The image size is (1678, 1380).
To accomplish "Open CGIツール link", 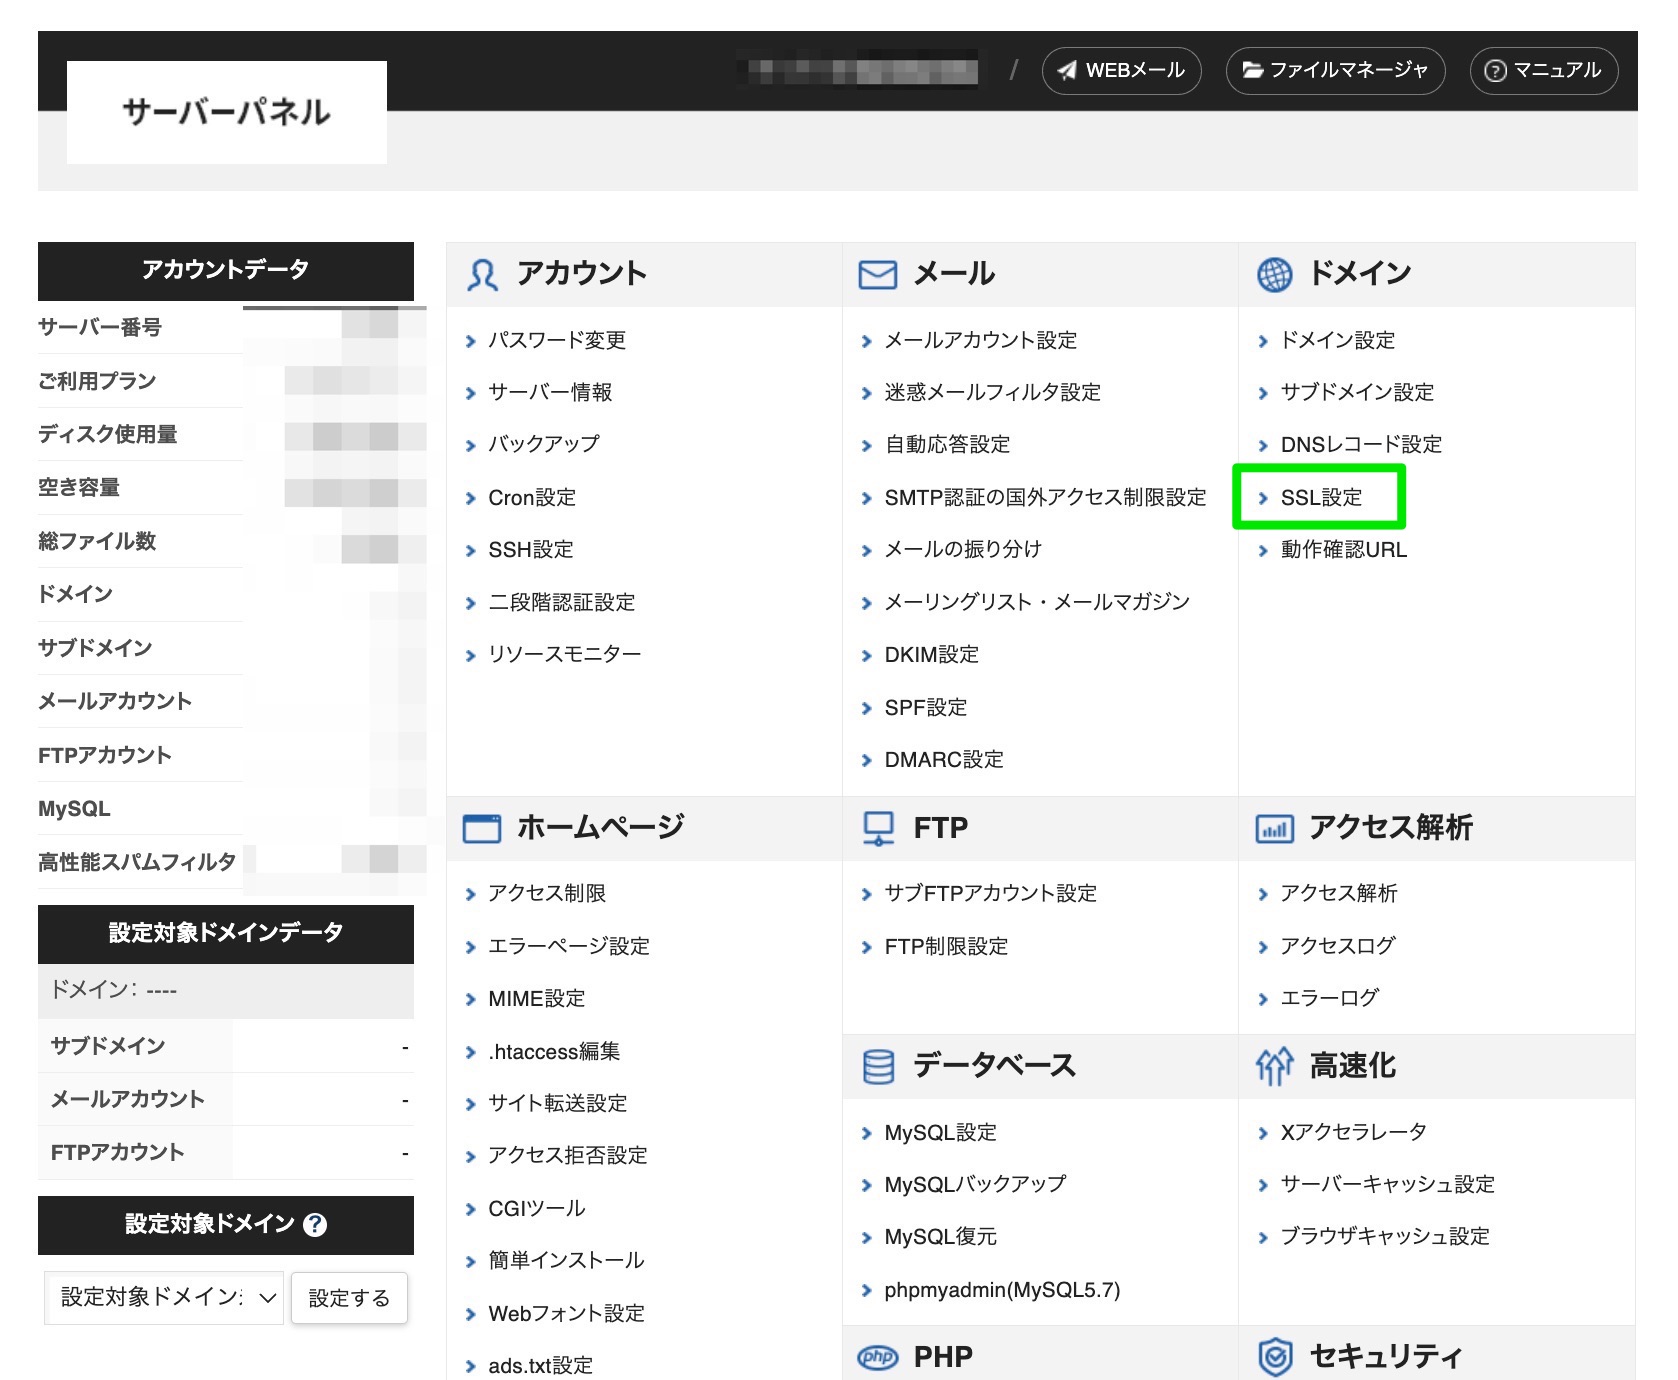I will tap(537, 1208).
